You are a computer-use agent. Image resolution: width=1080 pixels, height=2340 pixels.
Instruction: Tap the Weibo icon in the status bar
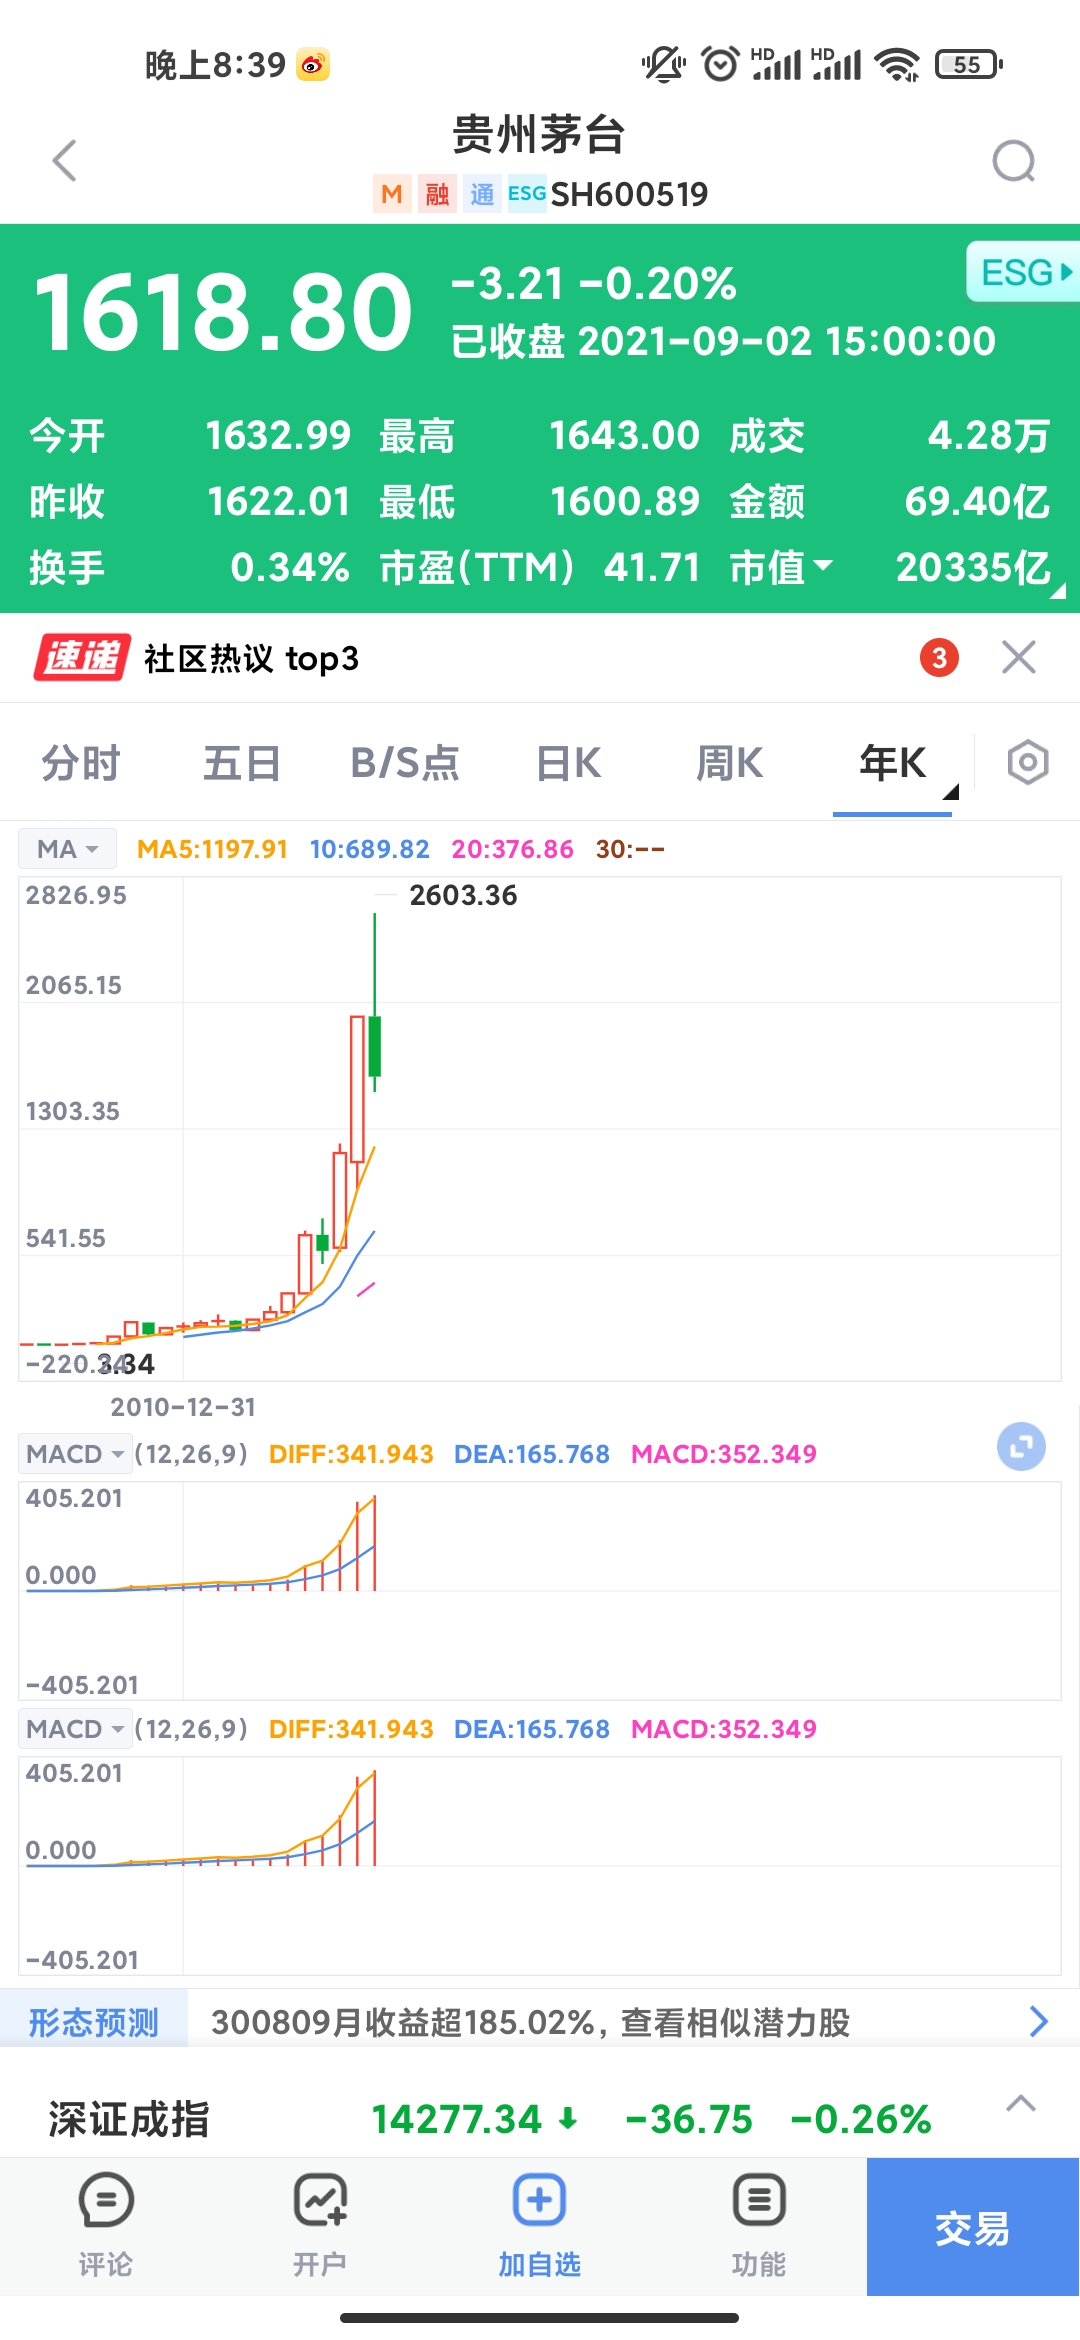click(x=313, y=65)
